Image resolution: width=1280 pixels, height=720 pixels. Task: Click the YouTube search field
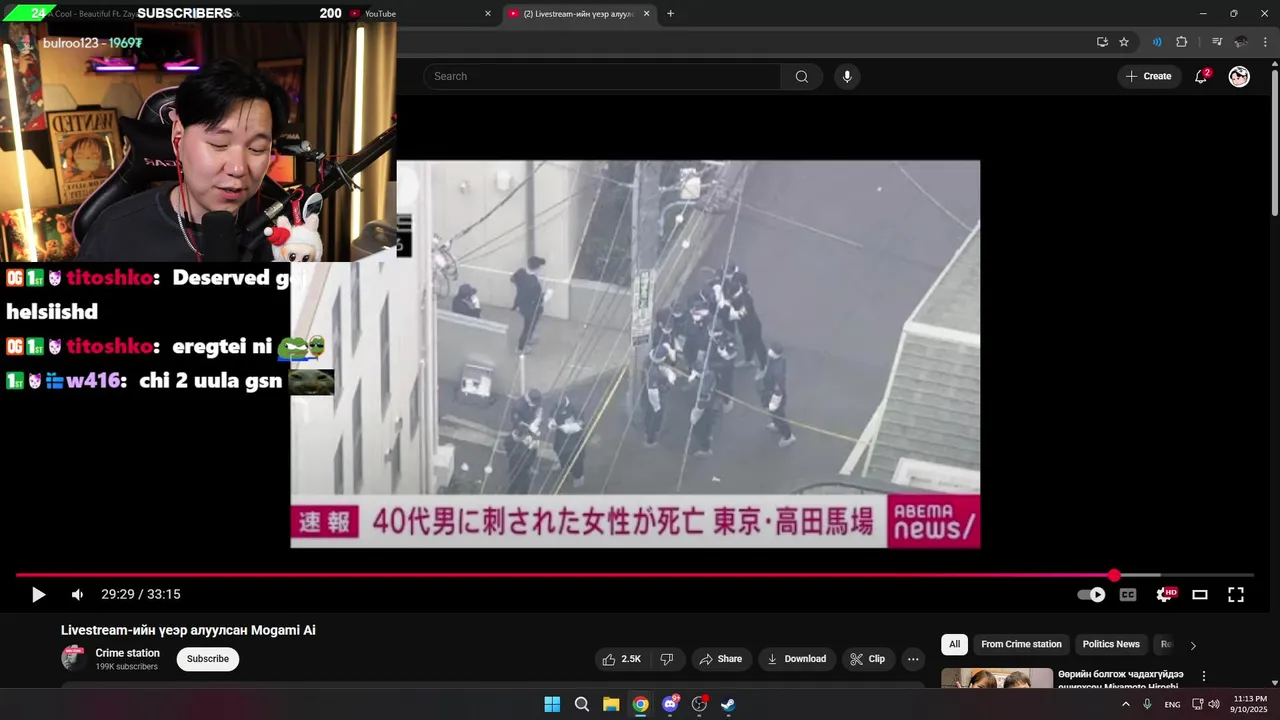602,76
